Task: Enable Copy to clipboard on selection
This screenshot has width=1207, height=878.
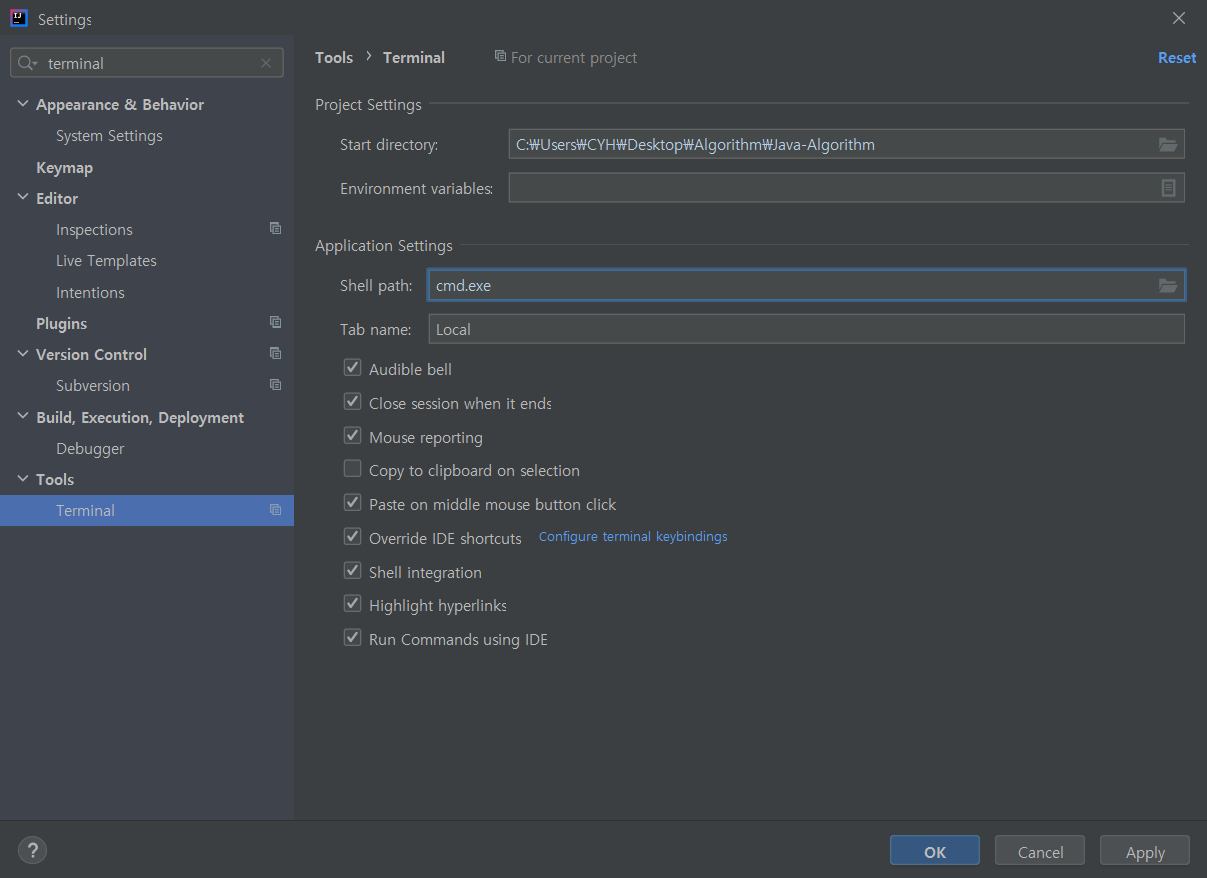Action: 352,468
